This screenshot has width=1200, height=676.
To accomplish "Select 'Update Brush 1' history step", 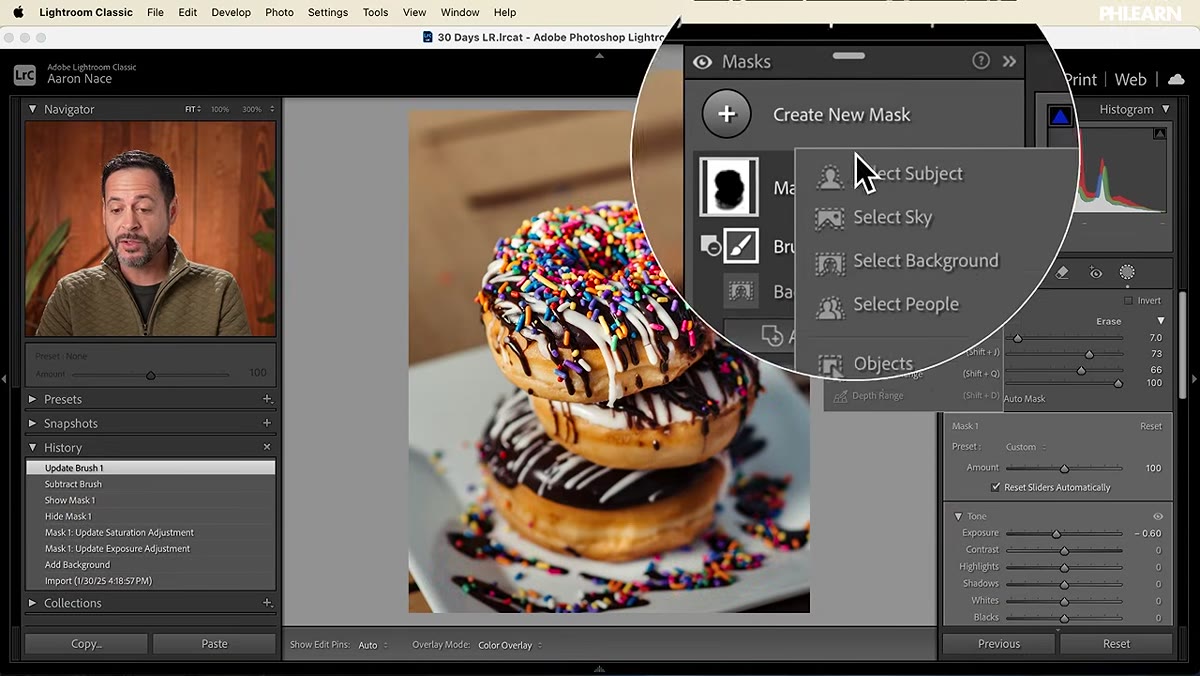I will click(x=150, y=468).
